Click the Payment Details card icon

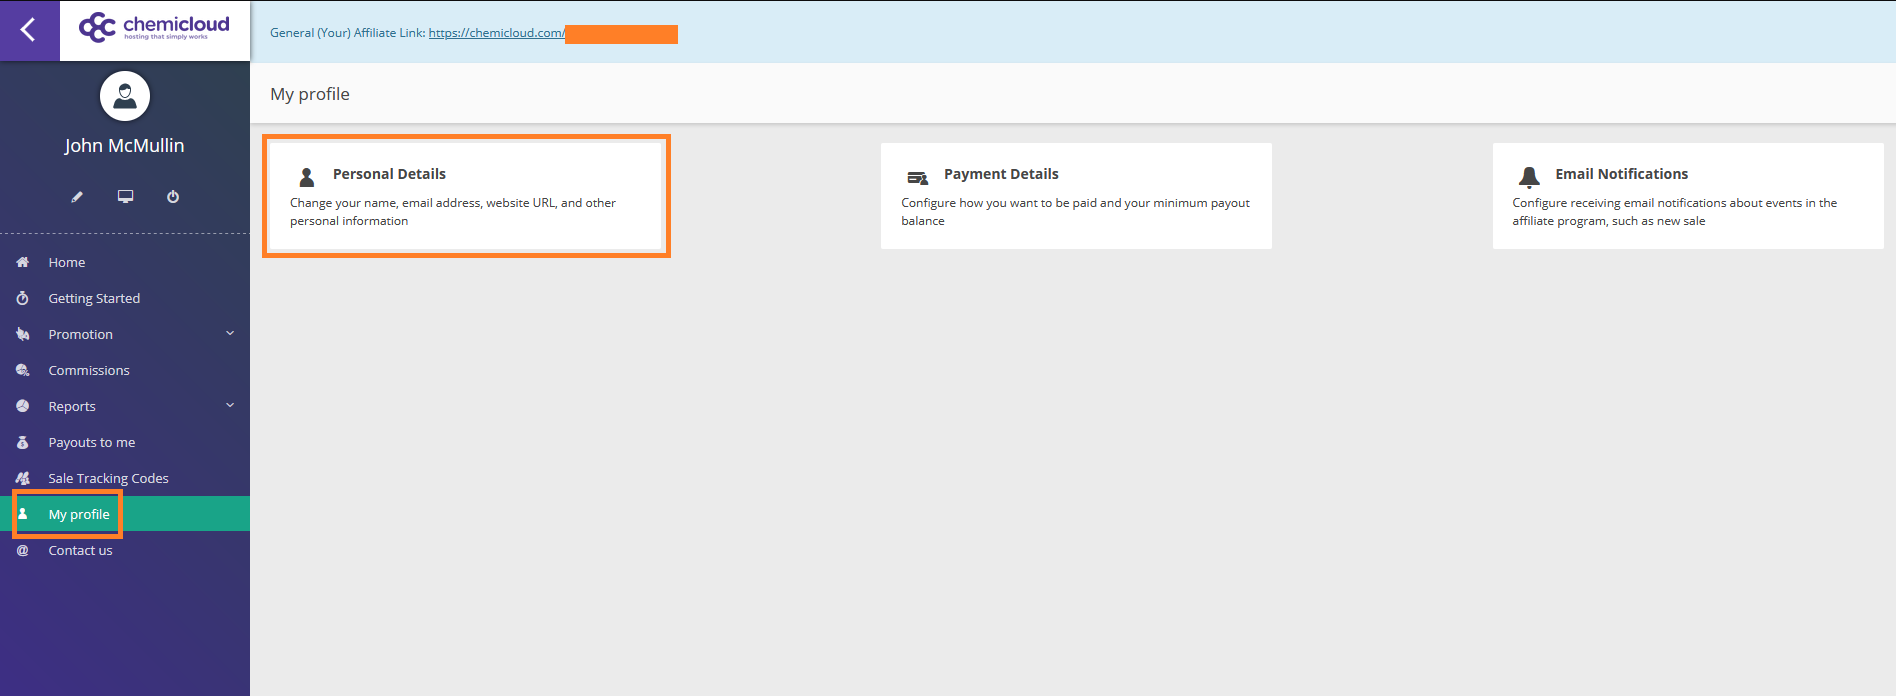click(x=917, y=178)
